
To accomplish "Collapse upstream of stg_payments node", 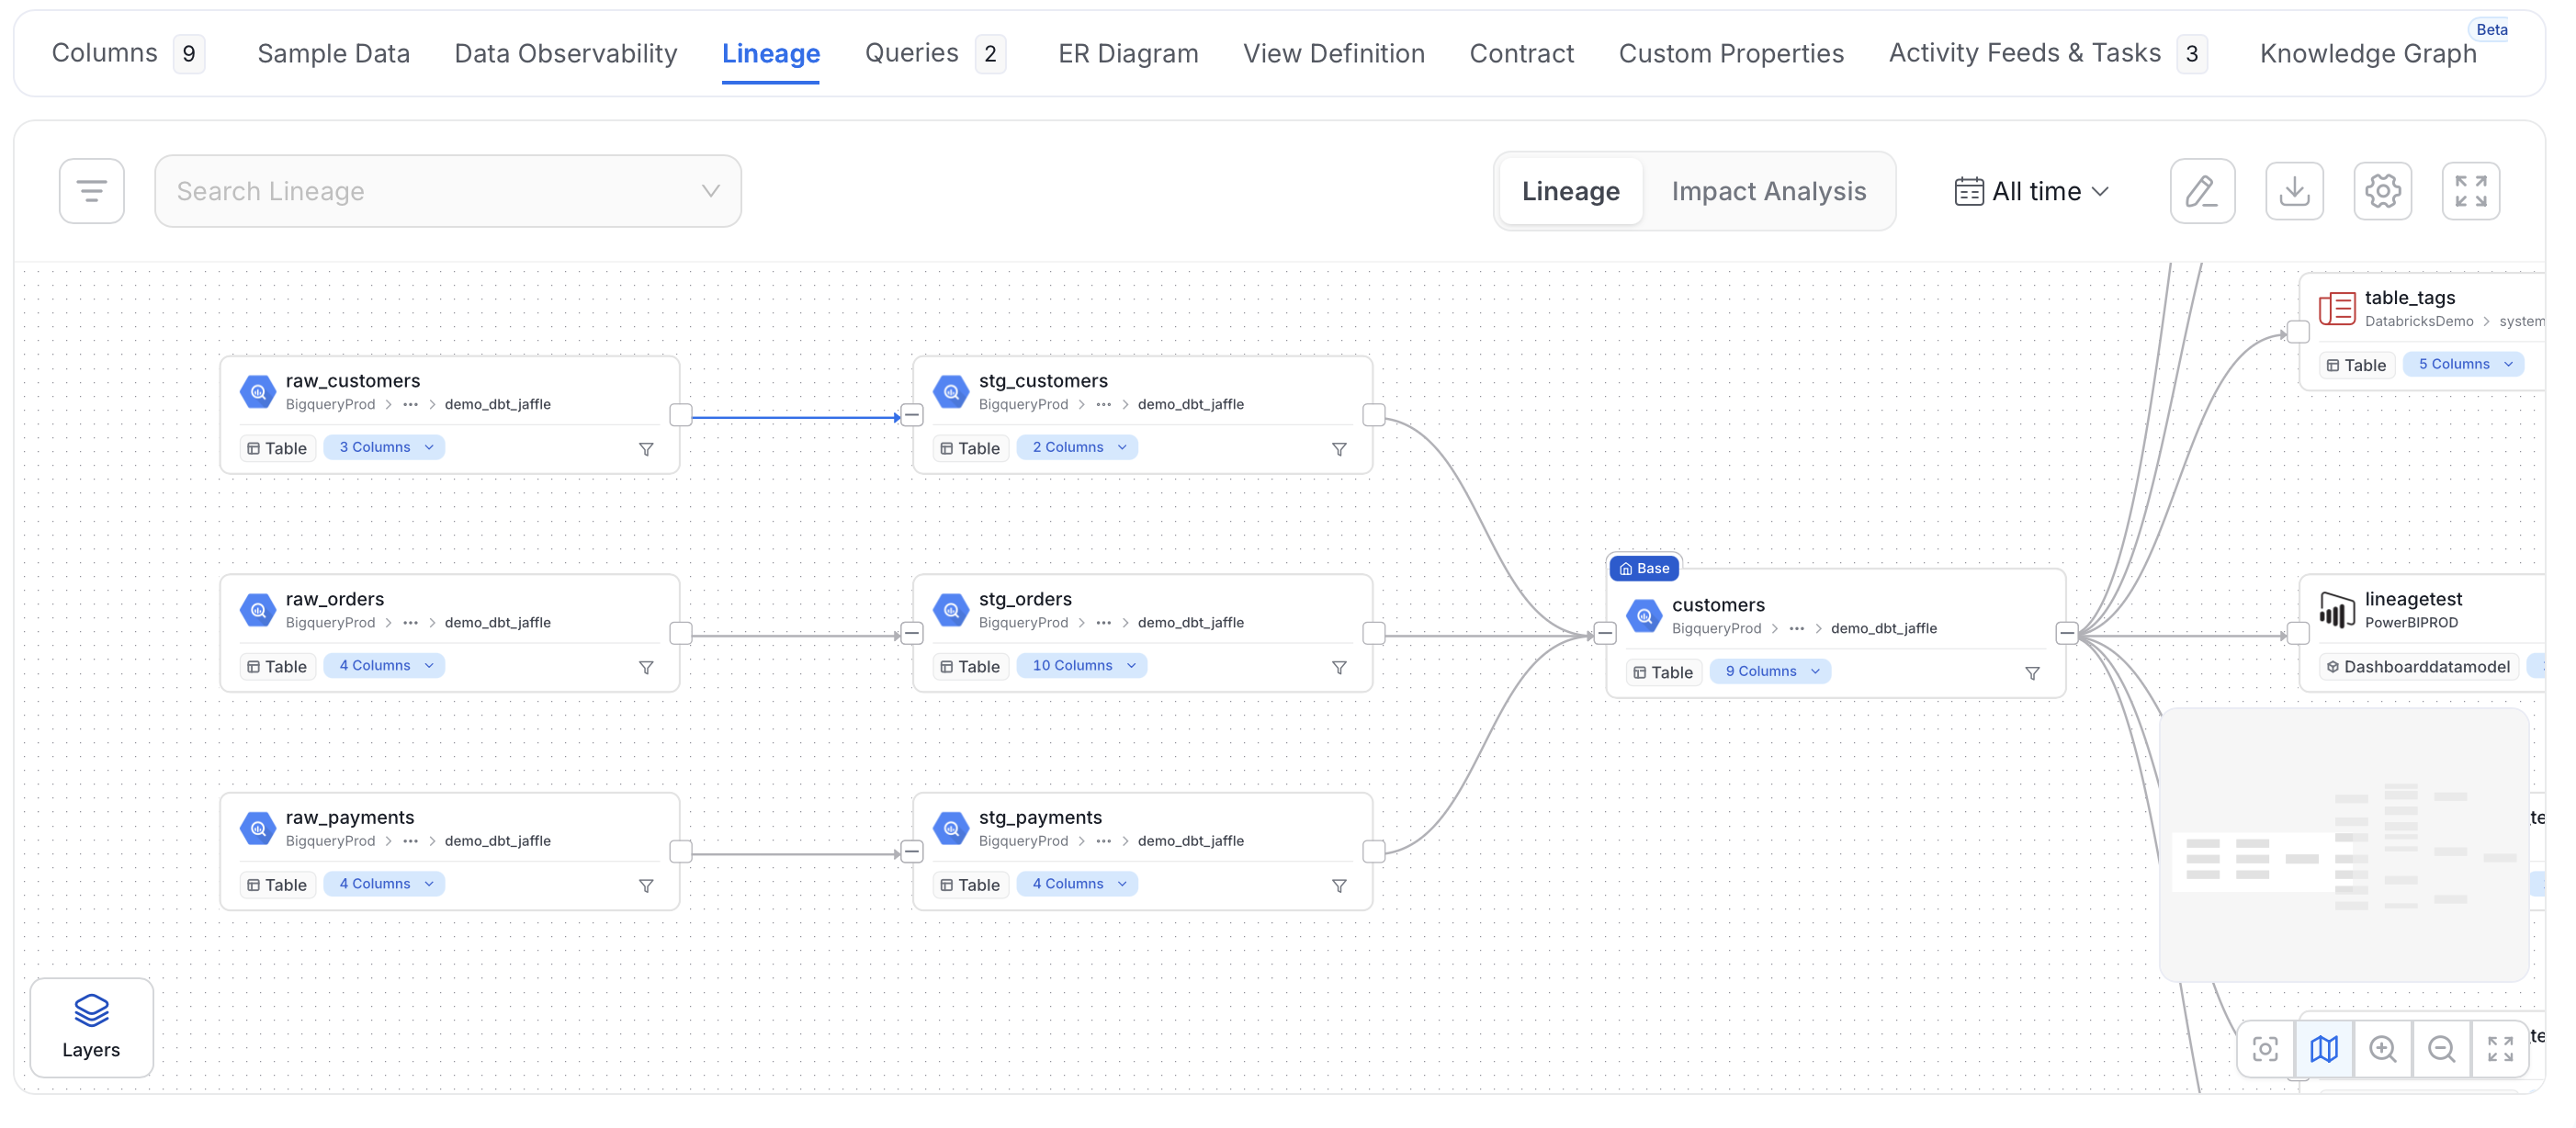I will click(x=912, y=851).
